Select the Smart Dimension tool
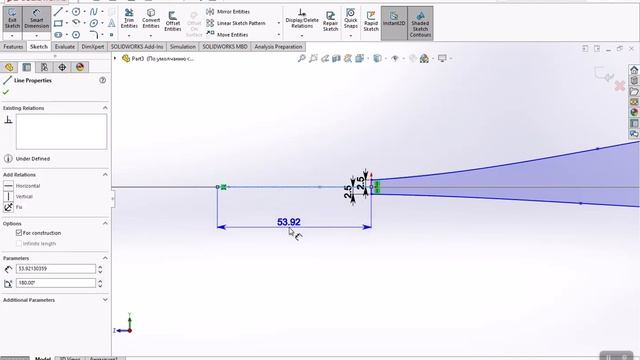 point(36,19)
